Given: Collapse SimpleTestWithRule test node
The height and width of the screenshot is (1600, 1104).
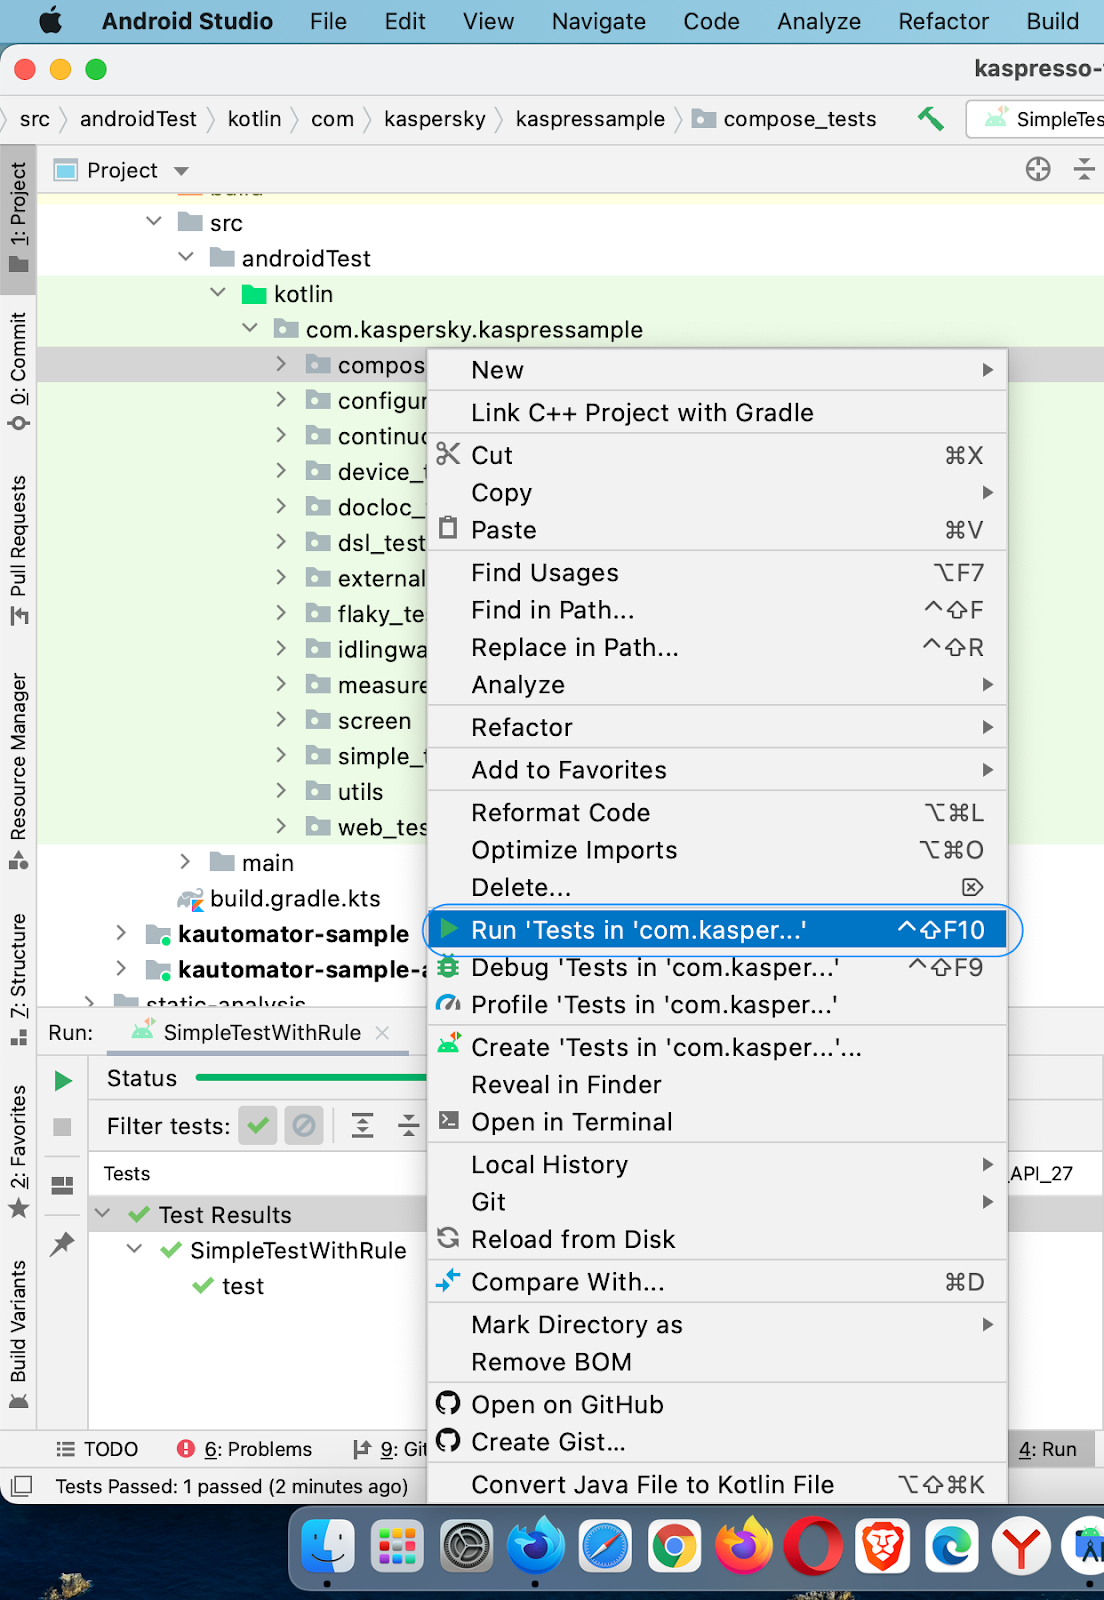Looking at the screenshot, I should [134, 1250].
